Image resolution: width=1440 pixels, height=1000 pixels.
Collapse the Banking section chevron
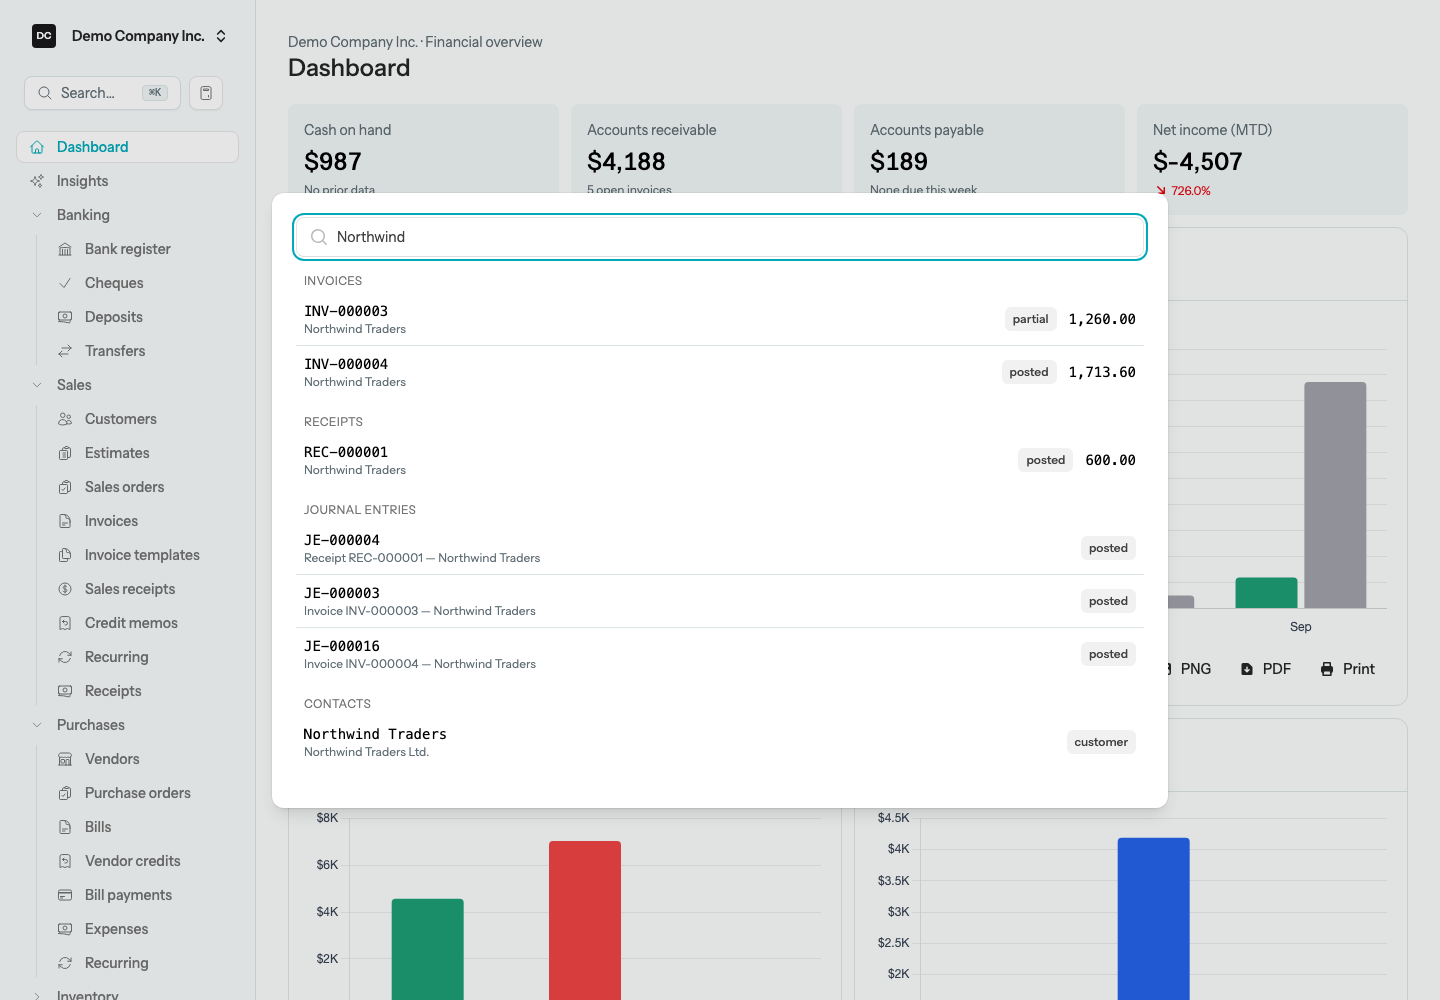point(37,215)
